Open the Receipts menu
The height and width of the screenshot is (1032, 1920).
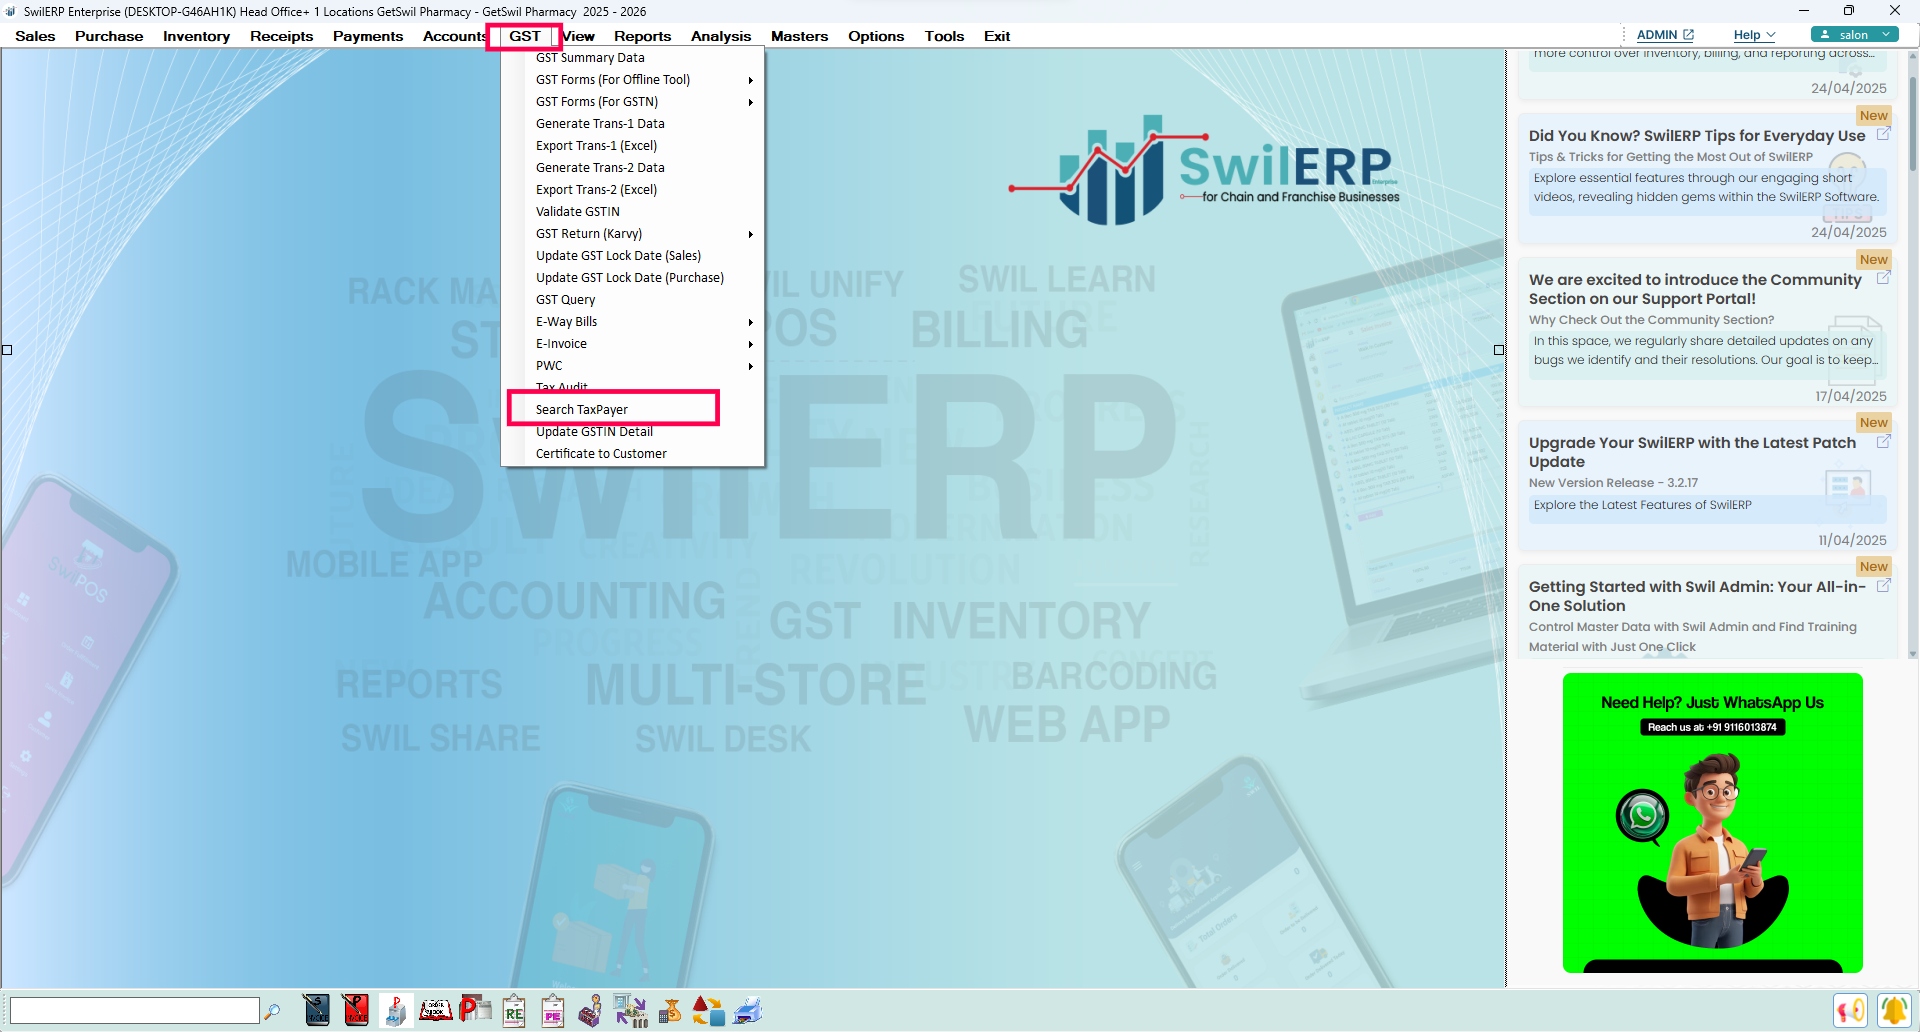point(281,36)
